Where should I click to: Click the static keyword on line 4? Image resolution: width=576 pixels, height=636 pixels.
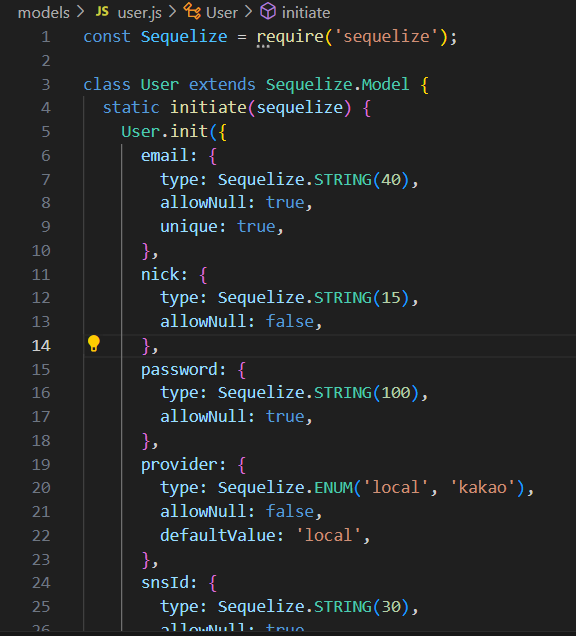(131, 107)
